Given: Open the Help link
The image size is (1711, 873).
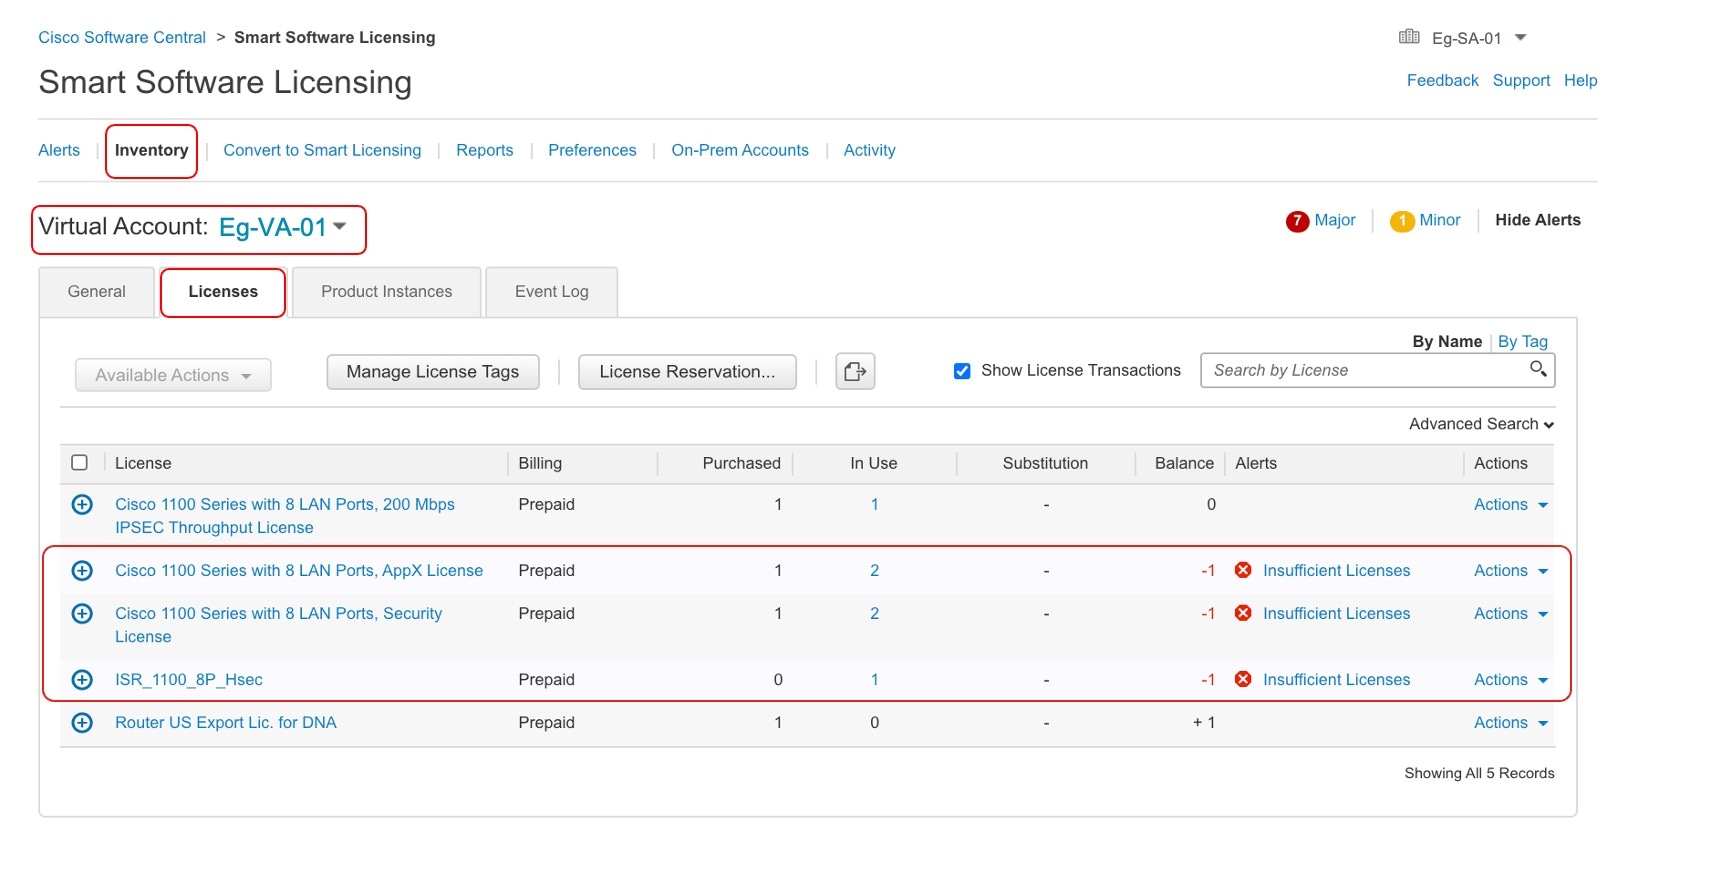Looking at the screenshot, I should (1580, 80).
